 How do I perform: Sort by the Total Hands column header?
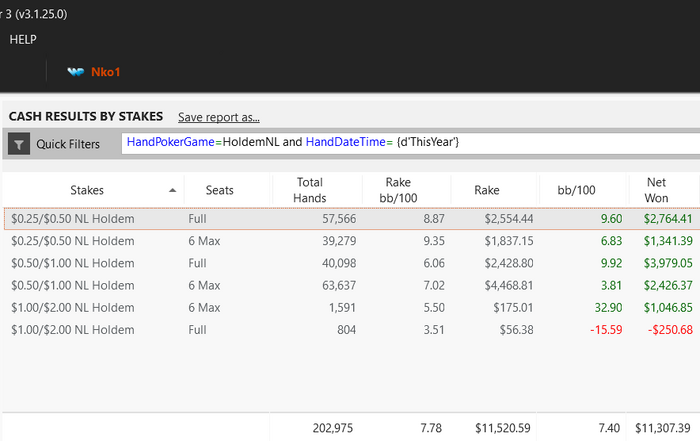(x=309, y=190)
